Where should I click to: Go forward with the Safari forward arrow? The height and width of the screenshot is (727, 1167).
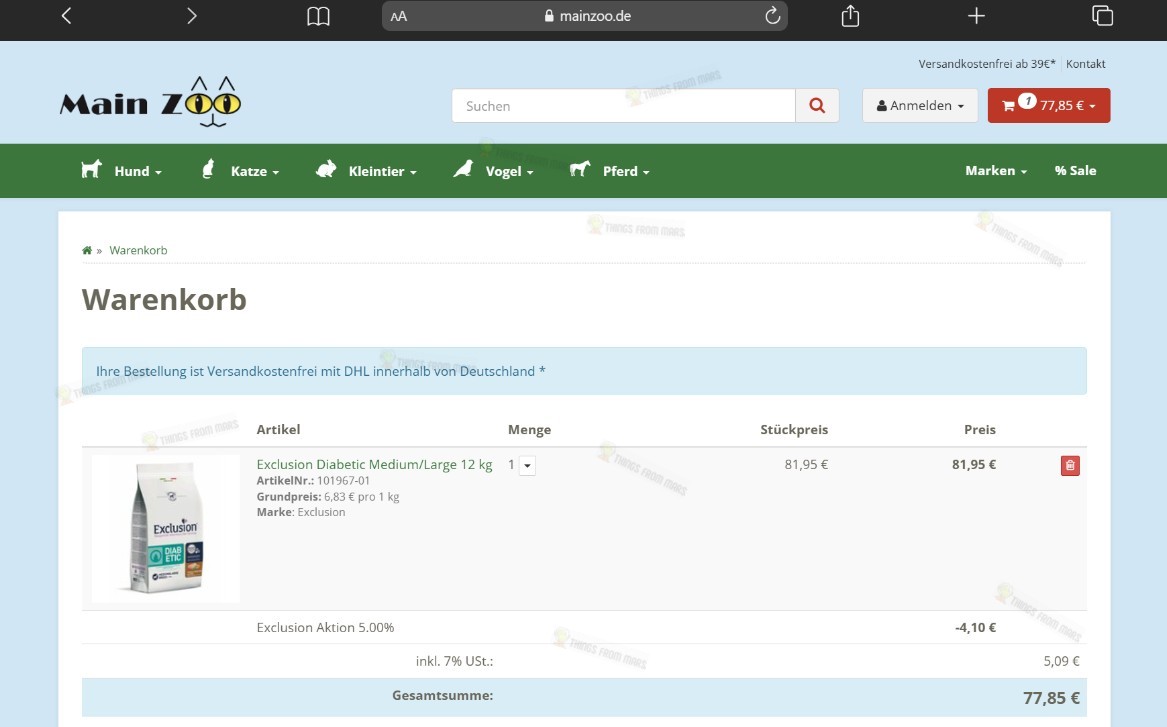click(191, 16)
